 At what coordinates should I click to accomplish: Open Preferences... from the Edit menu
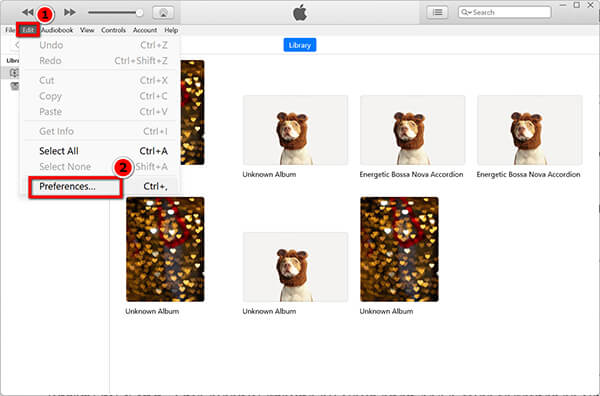(100, 186)
